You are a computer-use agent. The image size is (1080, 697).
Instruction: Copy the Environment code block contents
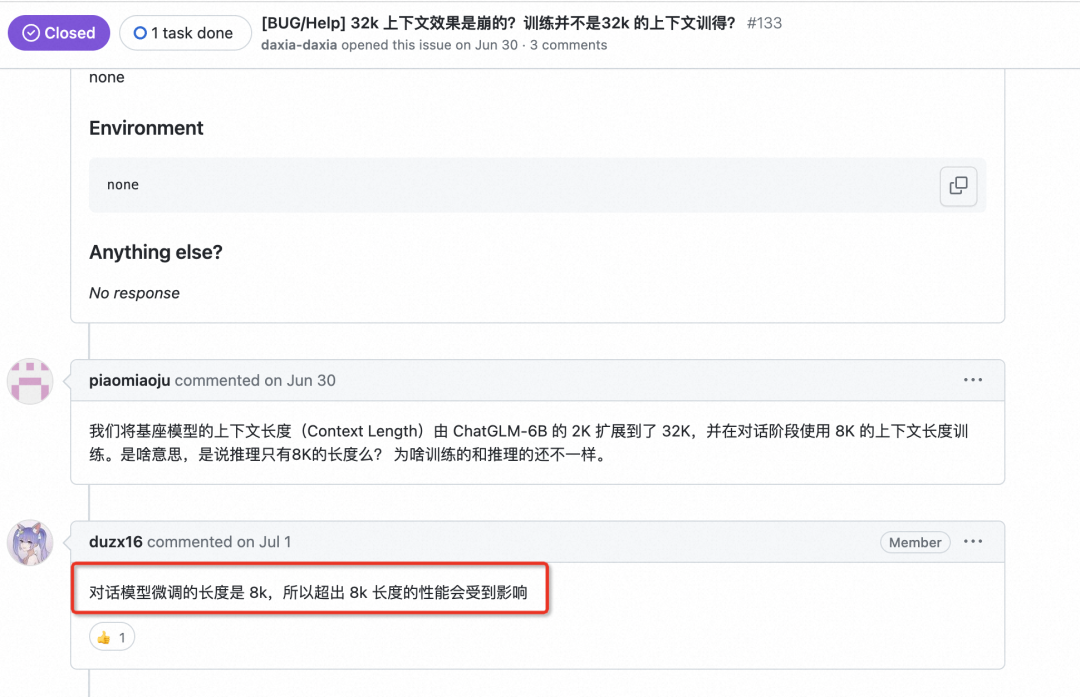point(958,185)
